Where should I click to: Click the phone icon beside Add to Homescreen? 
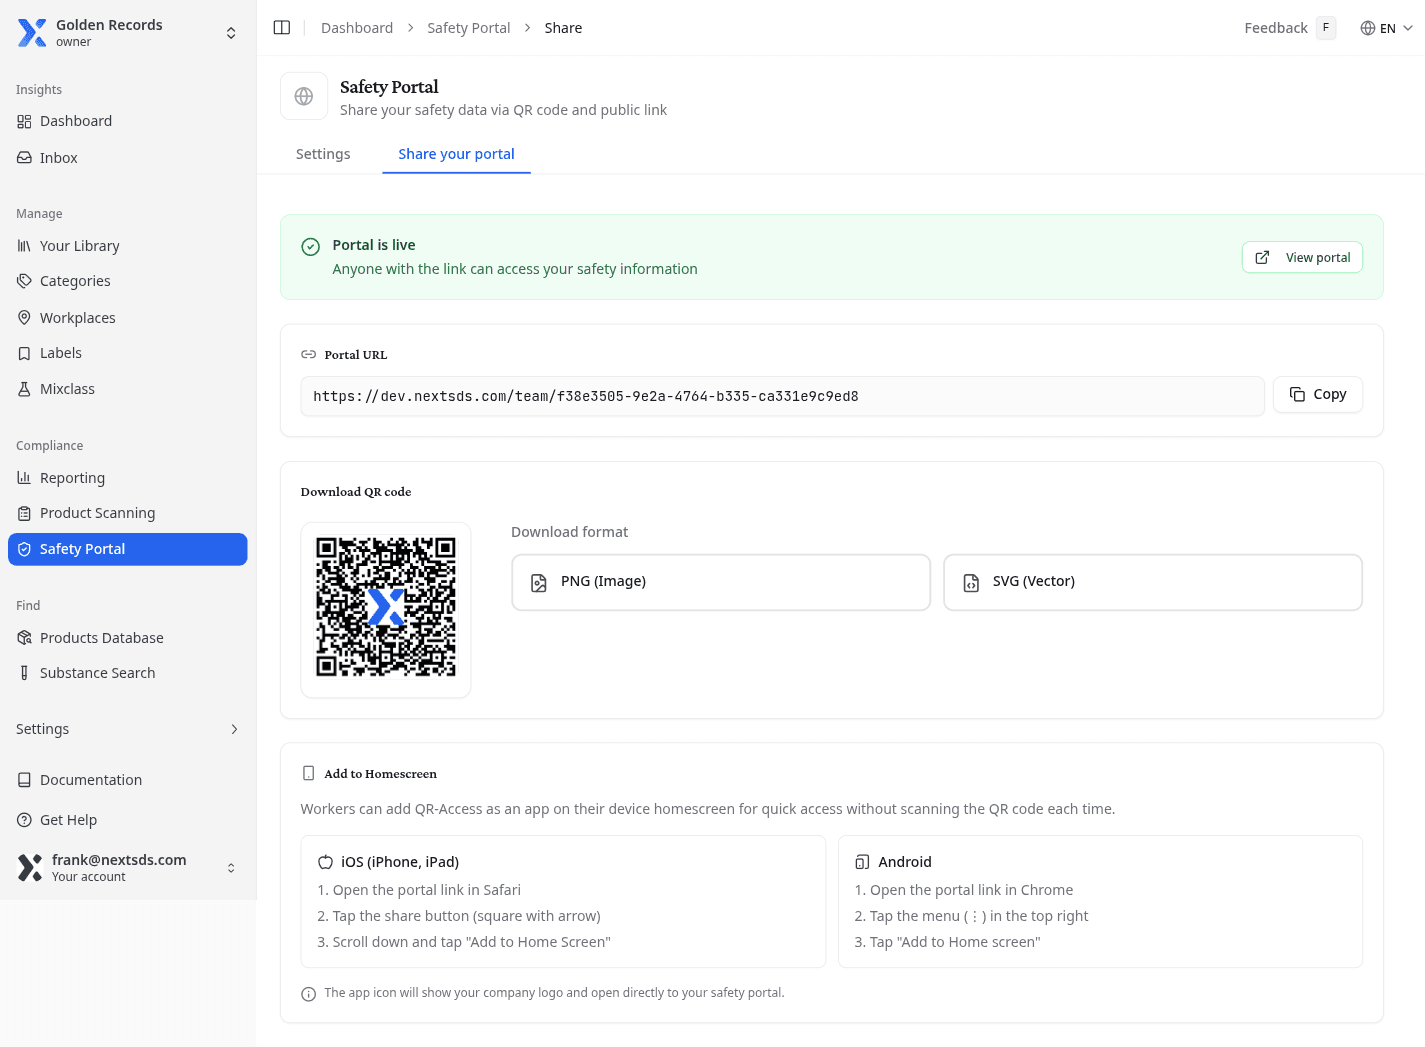pyautogui.click(x=309, y=773)
